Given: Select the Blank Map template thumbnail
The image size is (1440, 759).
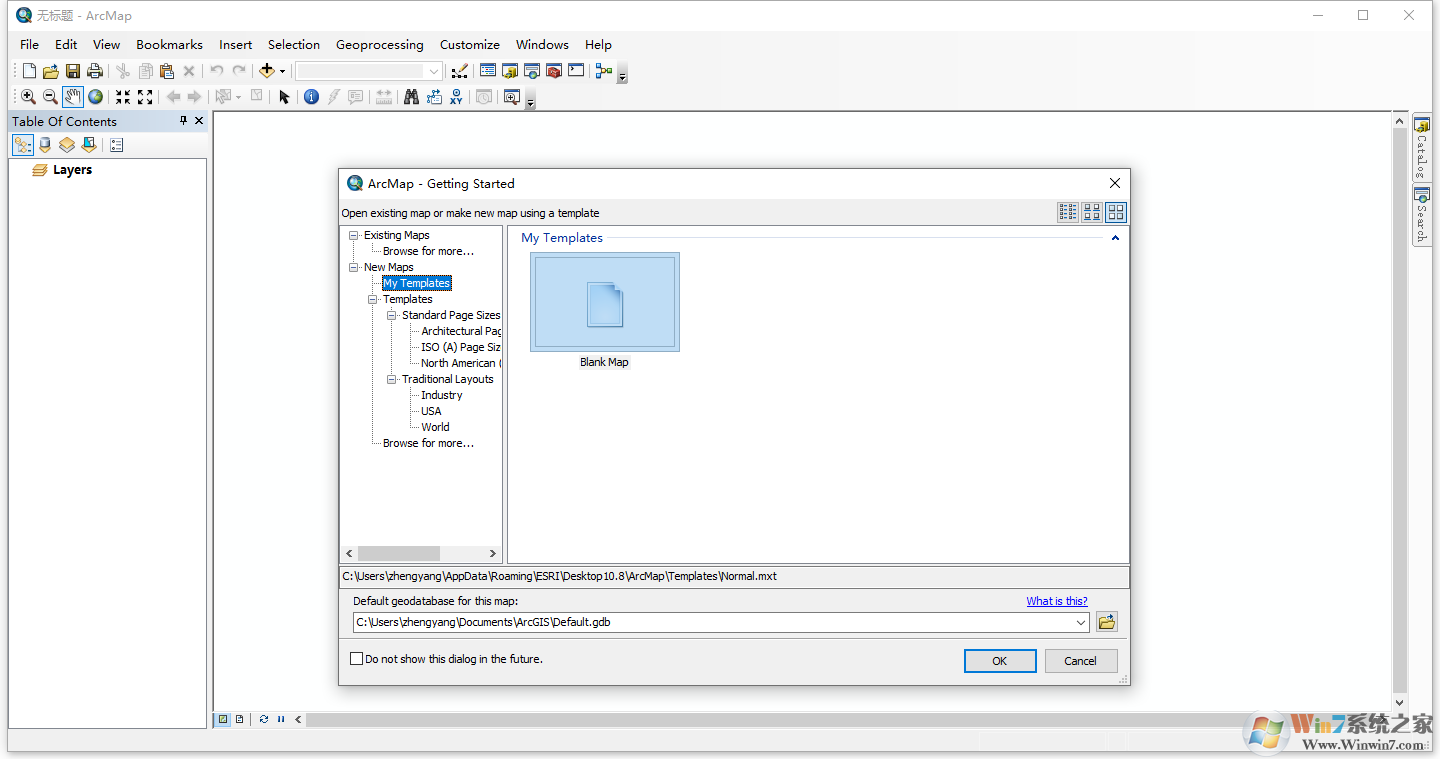Looking at the screenshot, I should (x=604, y=301).
